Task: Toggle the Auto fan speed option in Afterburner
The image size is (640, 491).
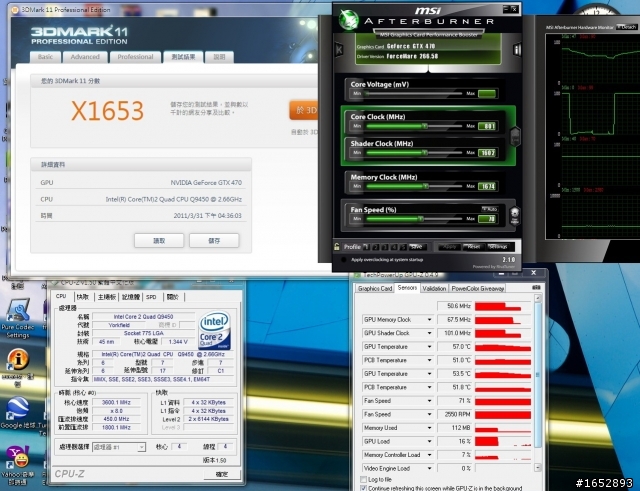Action: coord(490,209)
